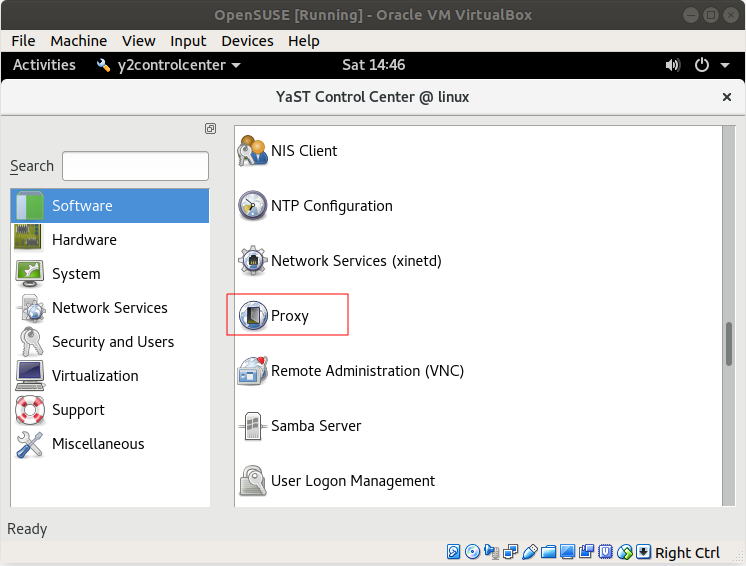The height and width of the screenshot is (566, 746).
Task: Open the VirtualBox Machine menu
Action: click(79, 41)
